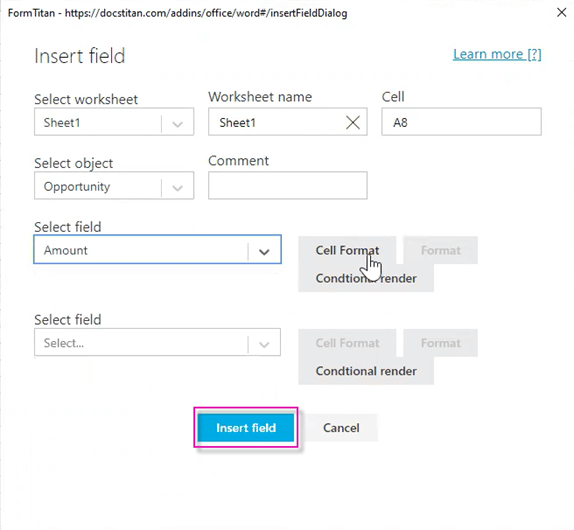
Task: Click the chevron arrow of the empty Select... dropdown
Action: (x=264, y=344)
